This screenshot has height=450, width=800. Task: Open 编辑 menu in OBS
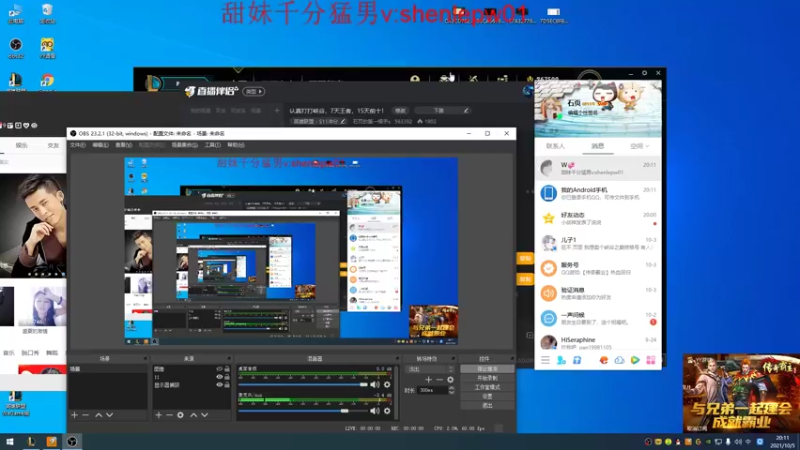point(100,145)
